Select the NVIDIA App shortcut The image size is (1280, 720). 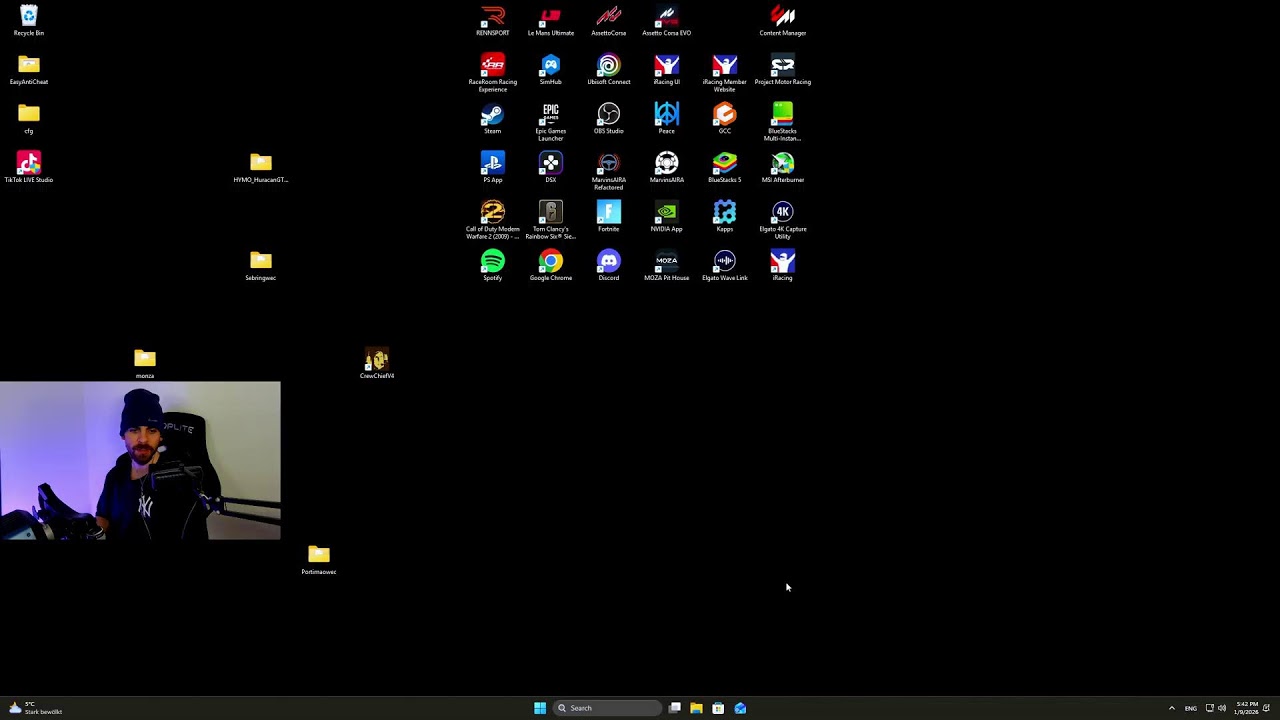tap(666, 216)
